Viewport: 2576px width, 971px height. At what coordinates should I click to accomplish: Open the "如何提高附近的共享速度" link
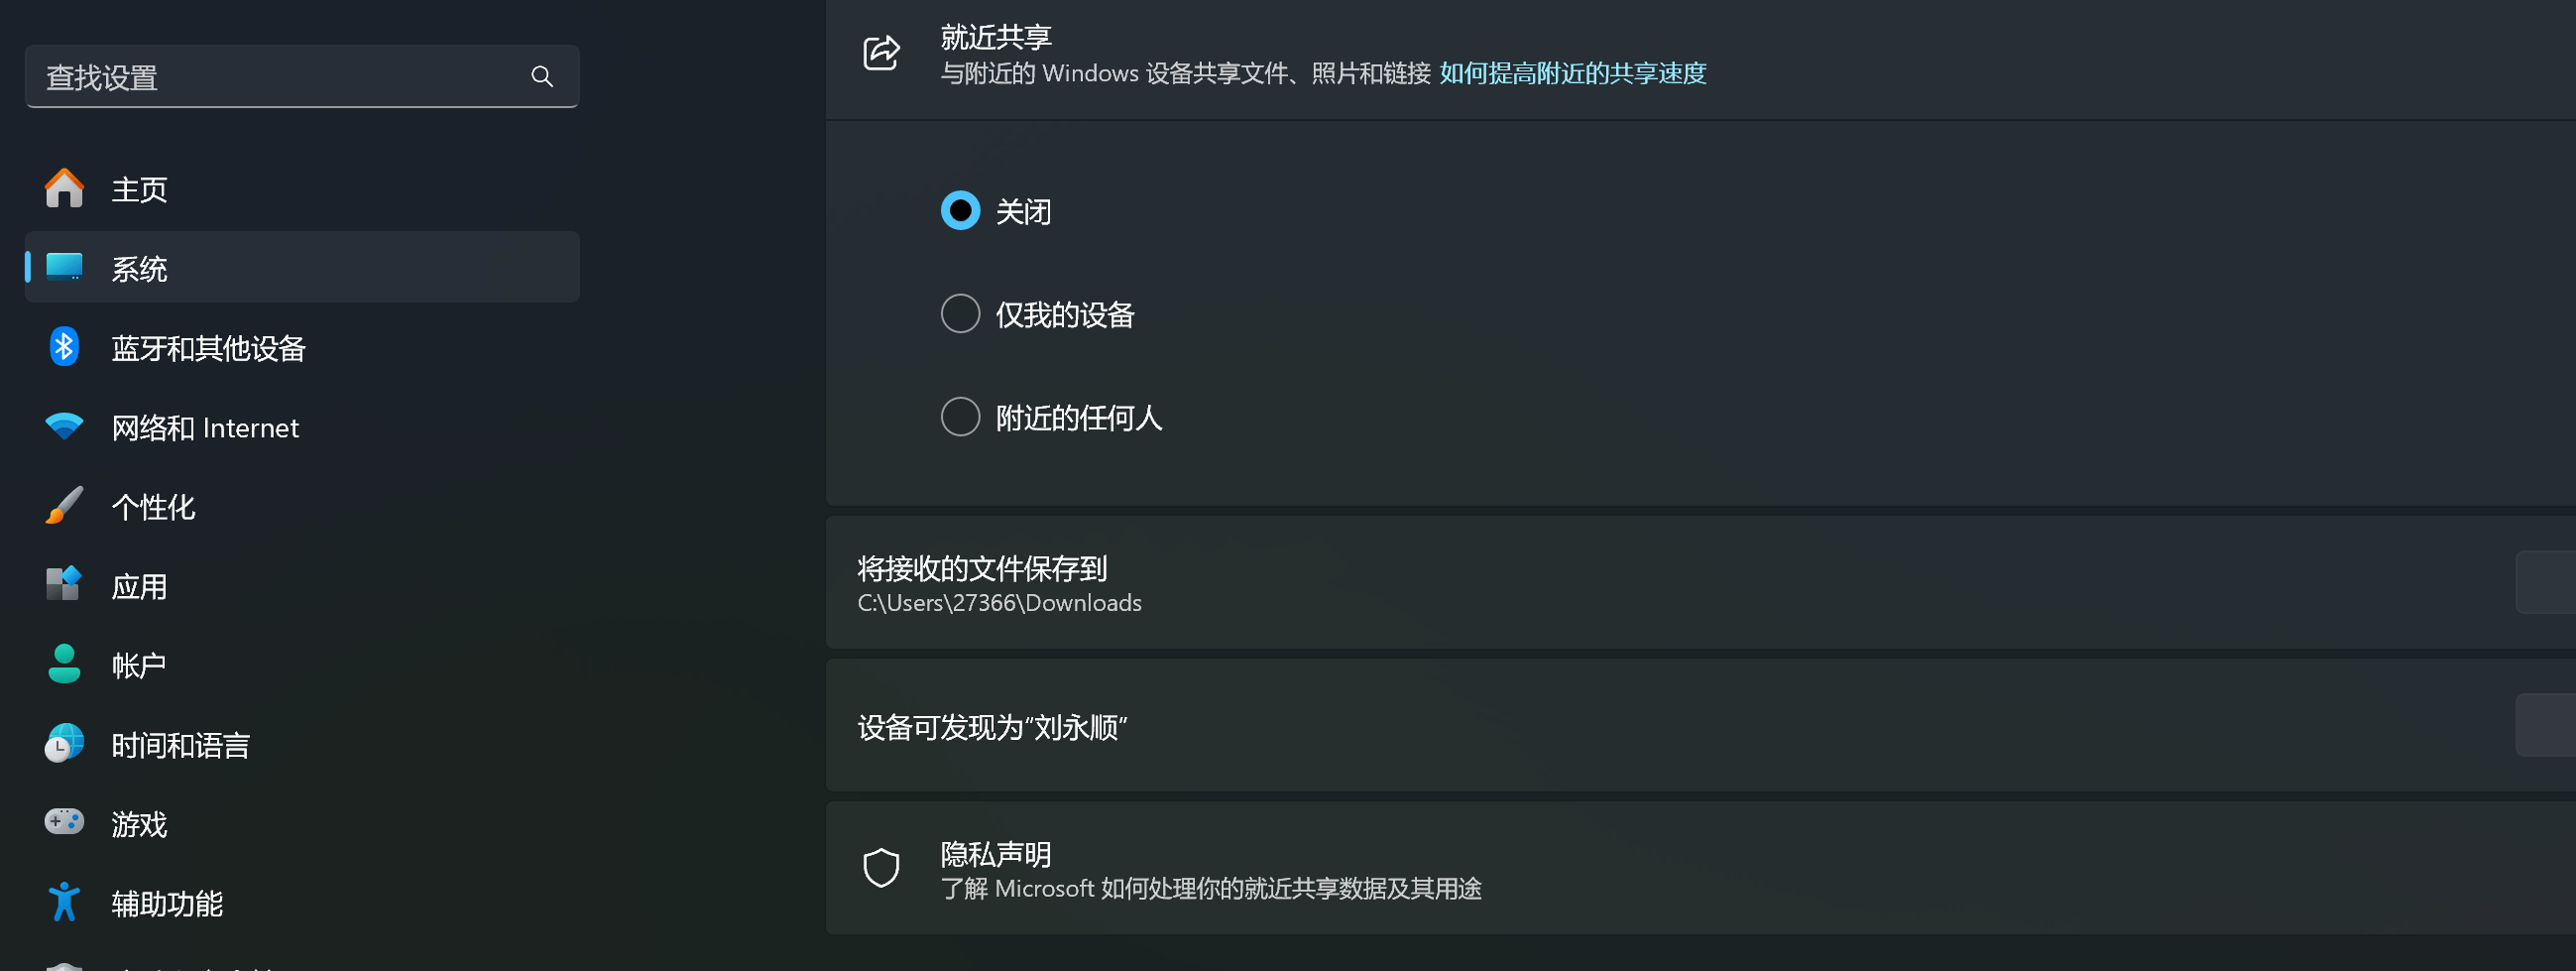(1572, 73)
